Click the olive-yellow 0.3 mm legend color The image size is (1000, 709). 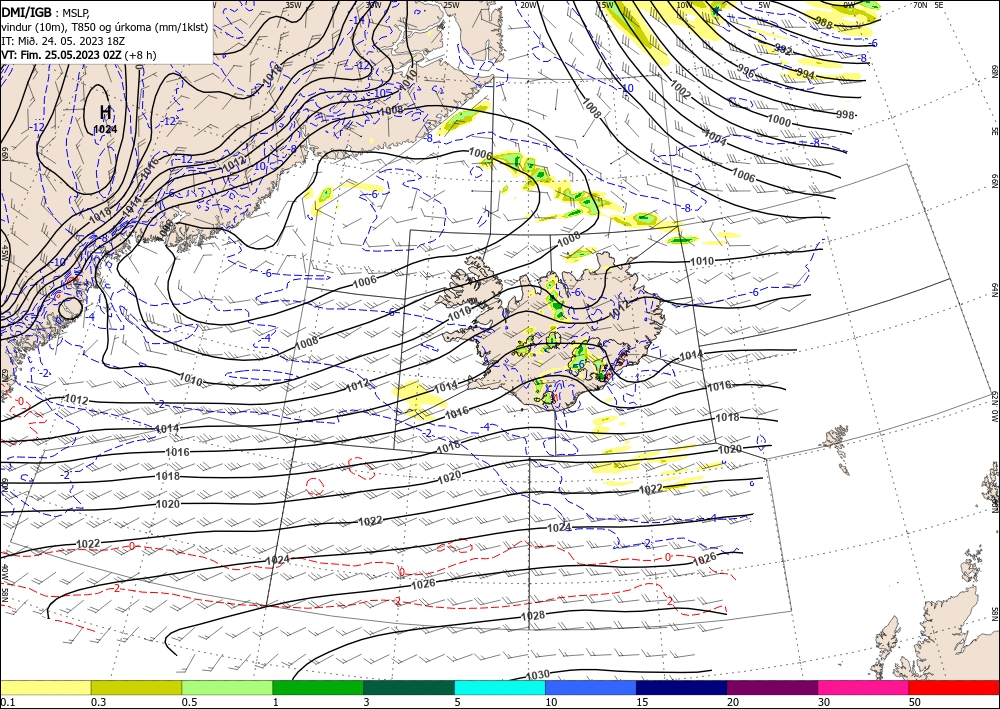pos(136,687)
